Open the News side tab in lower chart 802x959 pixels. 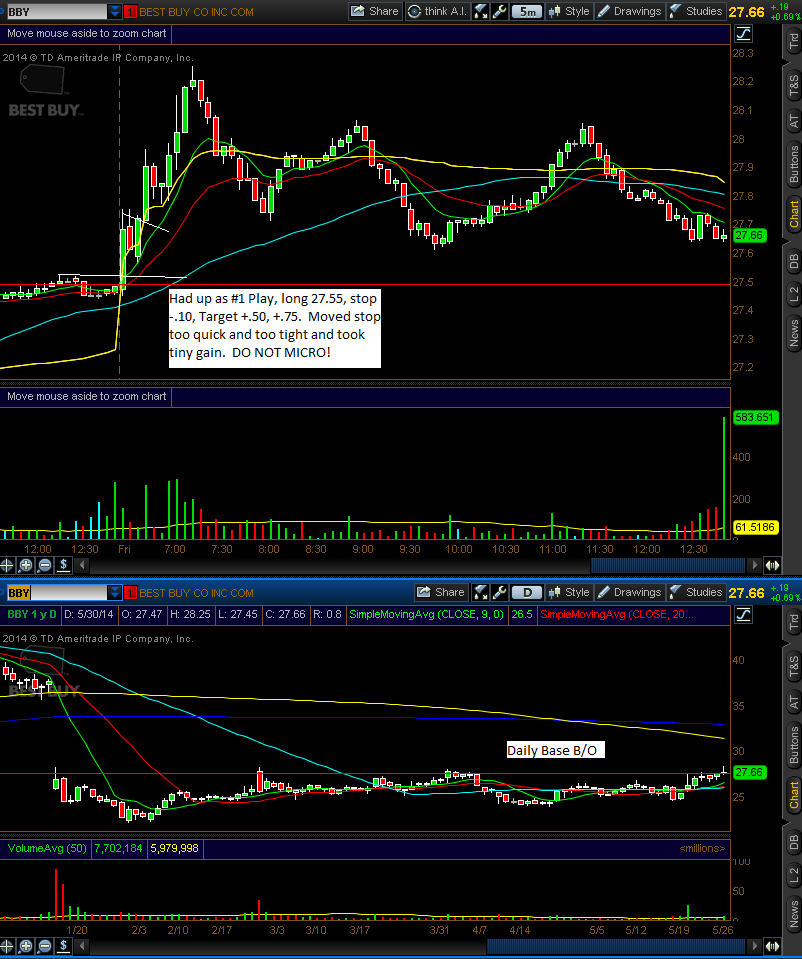[x=793, y=914]
